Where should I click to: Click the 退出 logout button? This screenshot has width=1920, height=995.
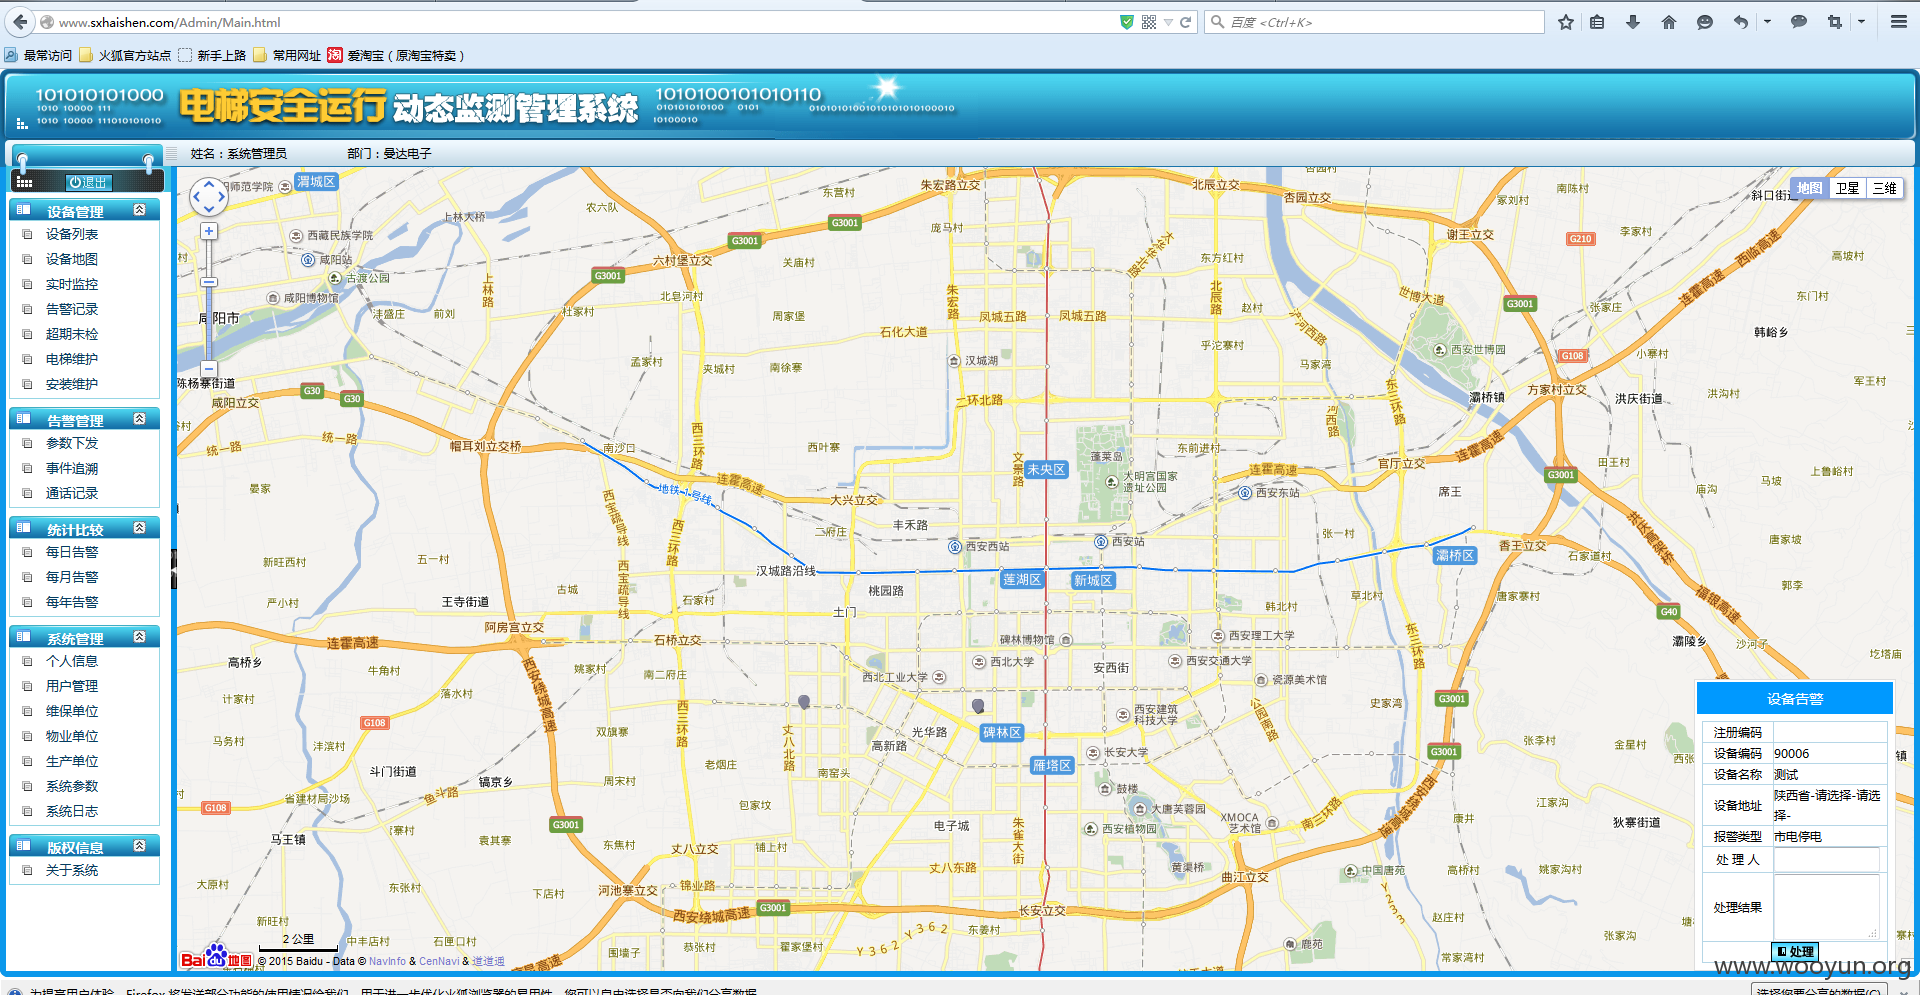coord(89,182)
